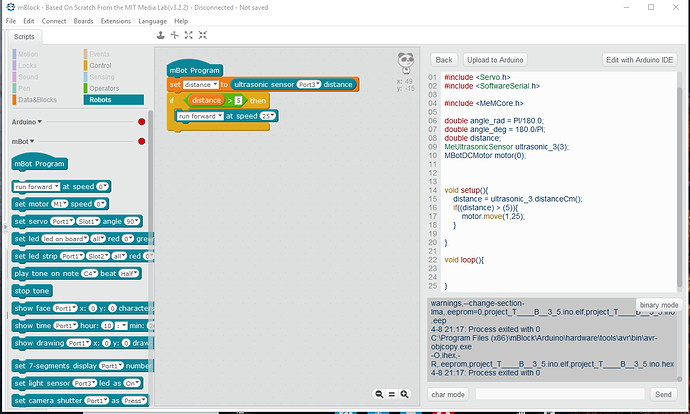This screenshot has width=690, height=414.
Task: Select the Looks block category
Action: pyautogui.click(x=25, y=66)
